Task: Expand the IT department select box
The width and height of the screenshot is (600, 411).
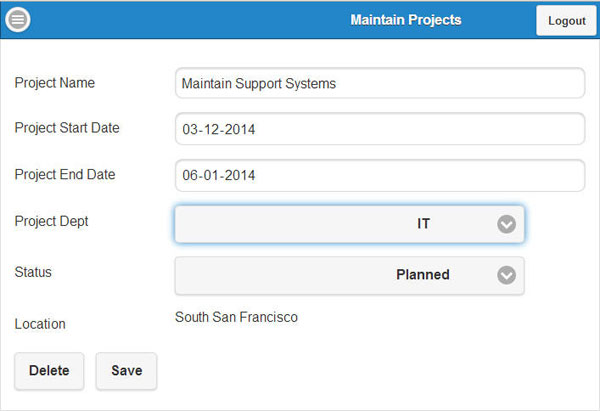Action: [349, 224]
